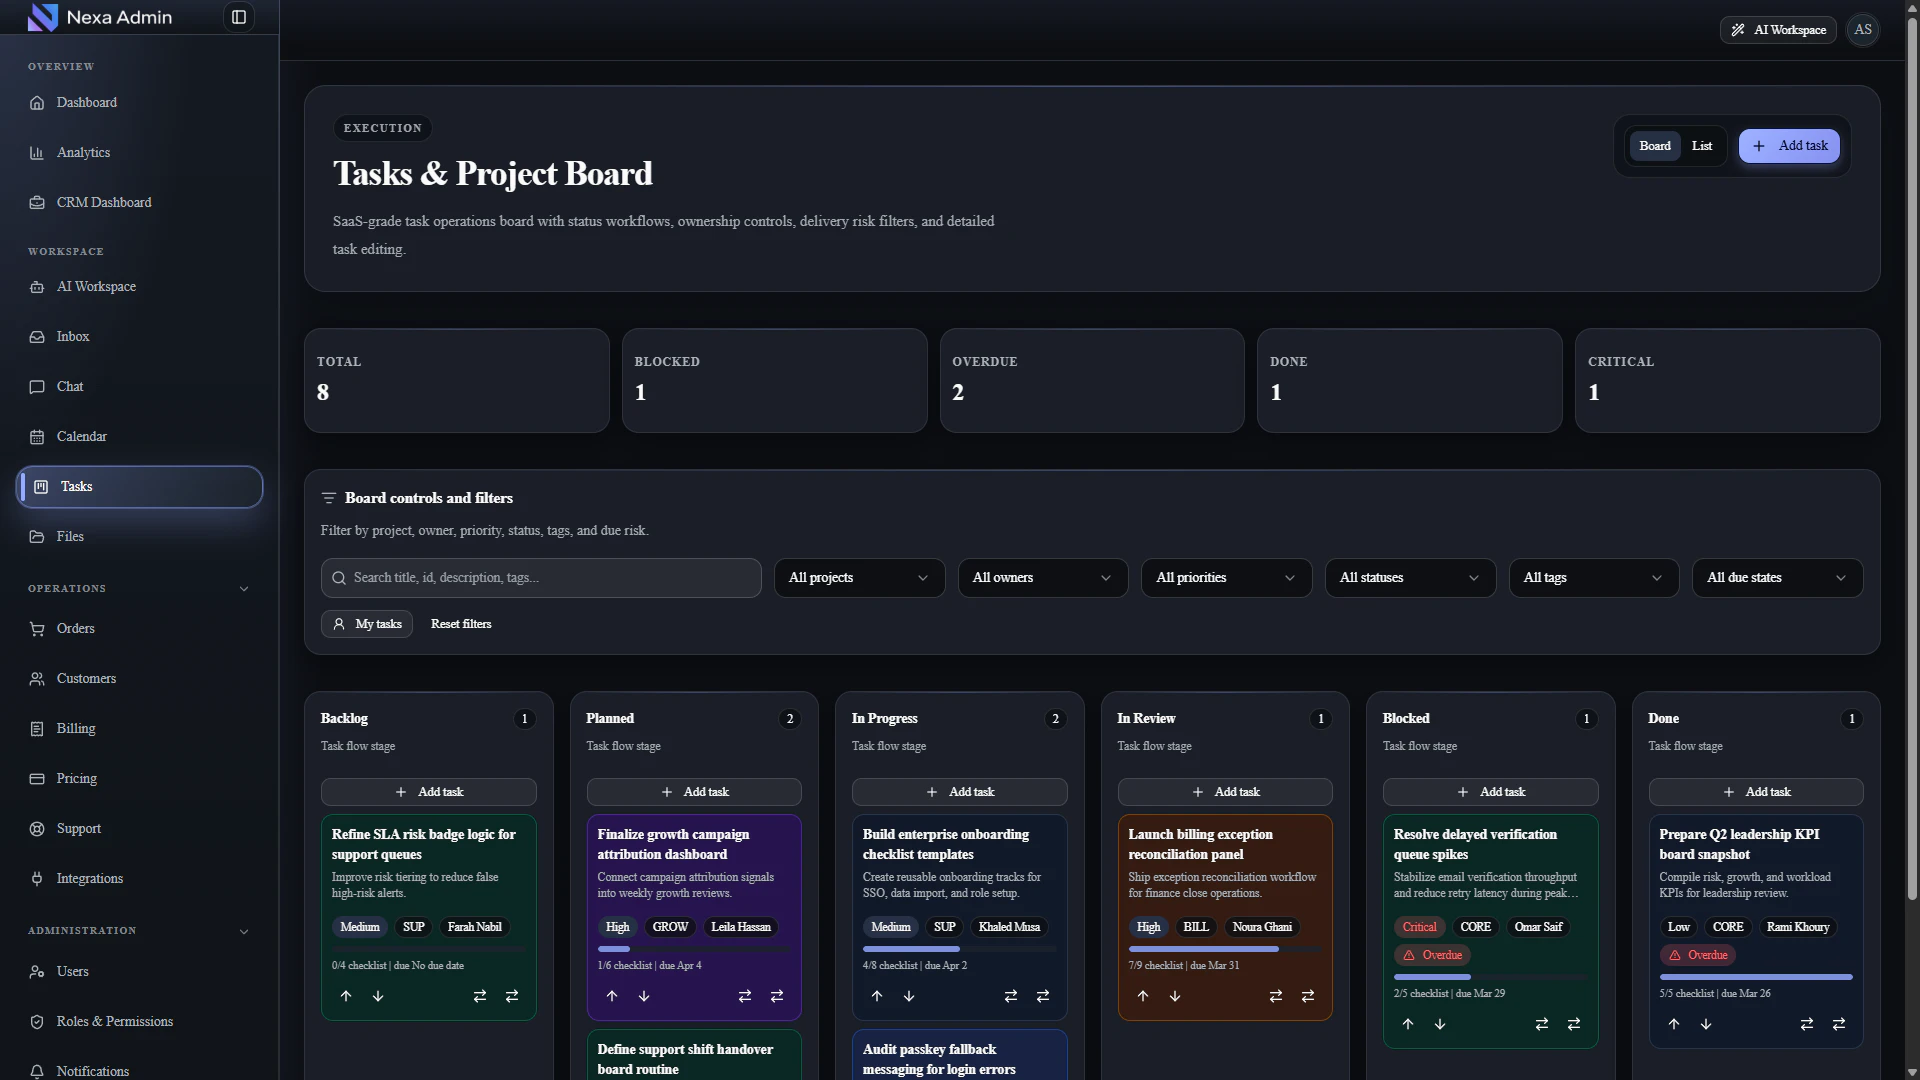Click the progress bar on Prepare Q2 card
Screen dimensions: 1920x1080
click(x=1755, y=977)
